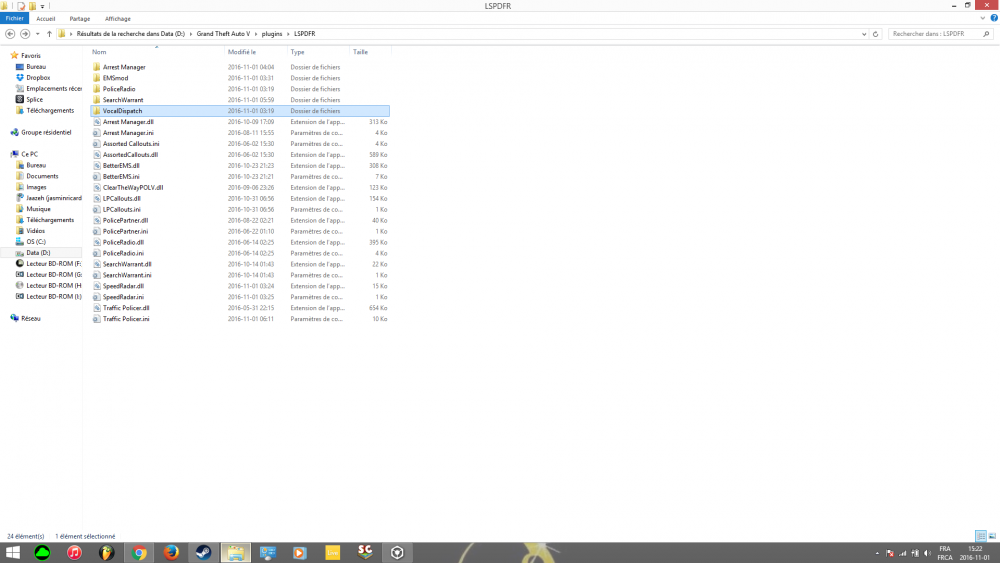Open iTunes from the taskbar
The width and height of the screenshot is (1000, 563).
[x=75, y=552]
